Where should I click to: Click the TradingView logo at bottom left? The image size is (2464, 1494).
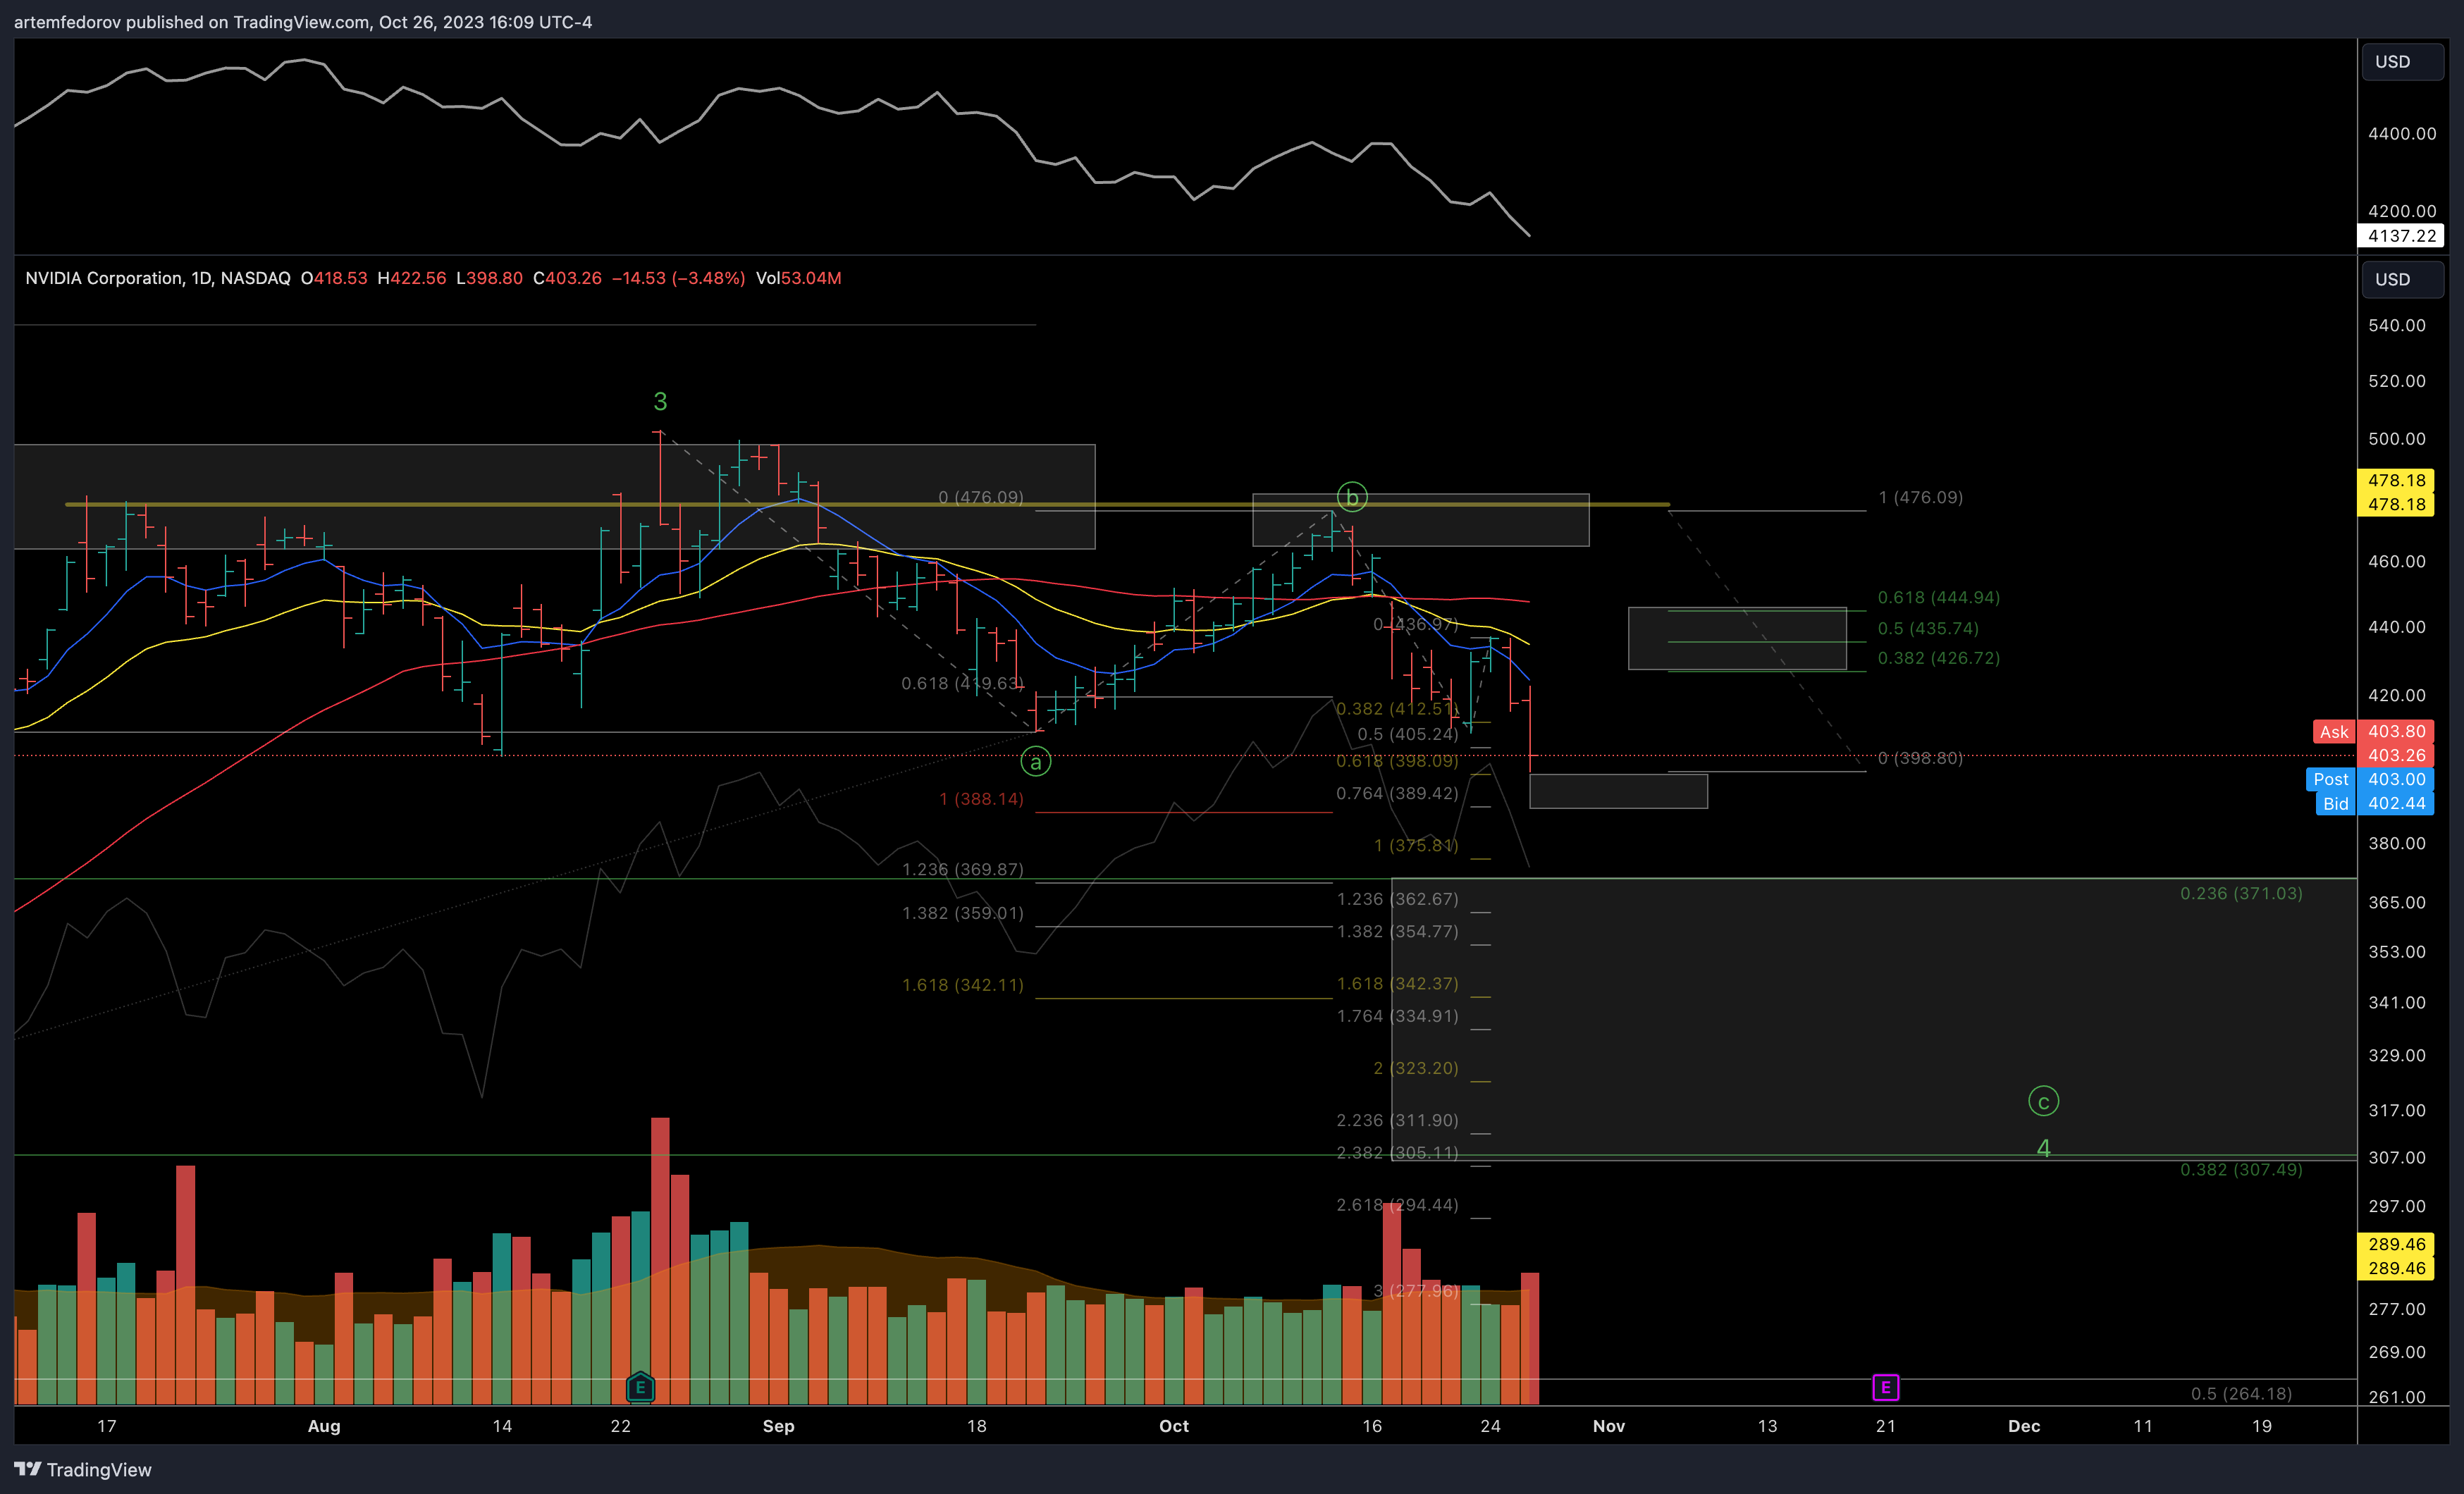pyautogui.click(x=83, y=1469)
